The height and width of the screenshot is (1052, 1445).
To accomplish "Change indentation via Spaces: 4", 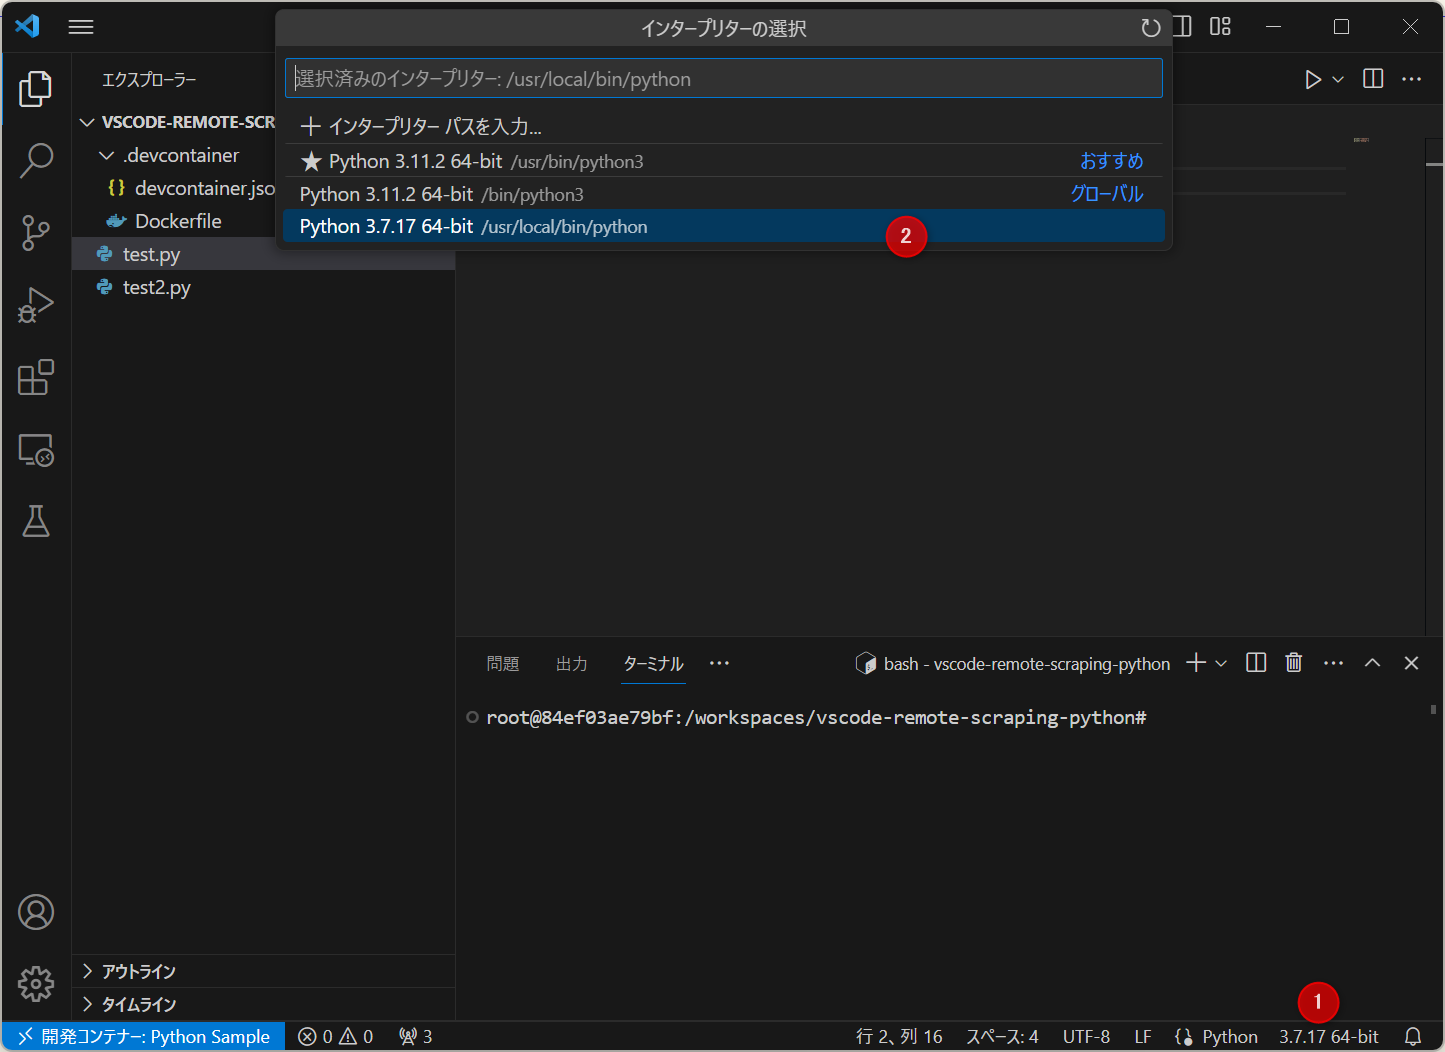I will pos(1002,1037).
